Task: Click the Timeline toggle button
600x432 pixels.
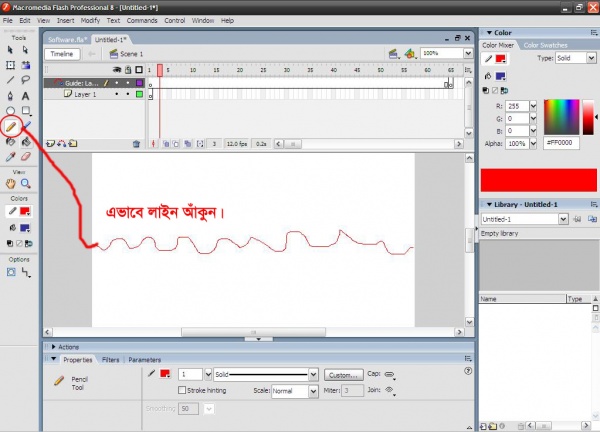Action: 62,54
